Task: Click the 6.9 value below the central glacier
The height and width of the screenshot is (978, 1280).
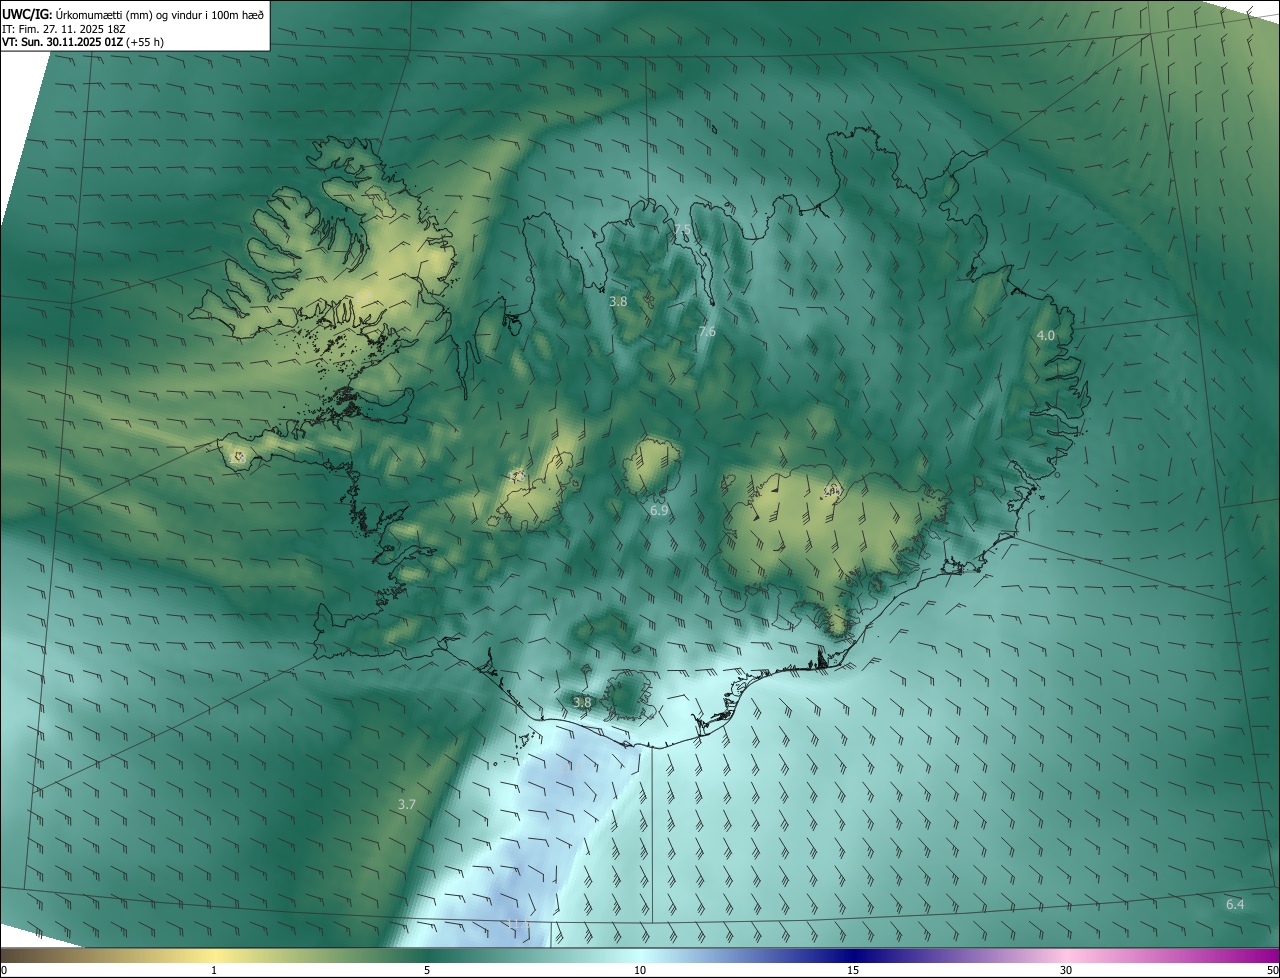Action: (x=659, y=510)
